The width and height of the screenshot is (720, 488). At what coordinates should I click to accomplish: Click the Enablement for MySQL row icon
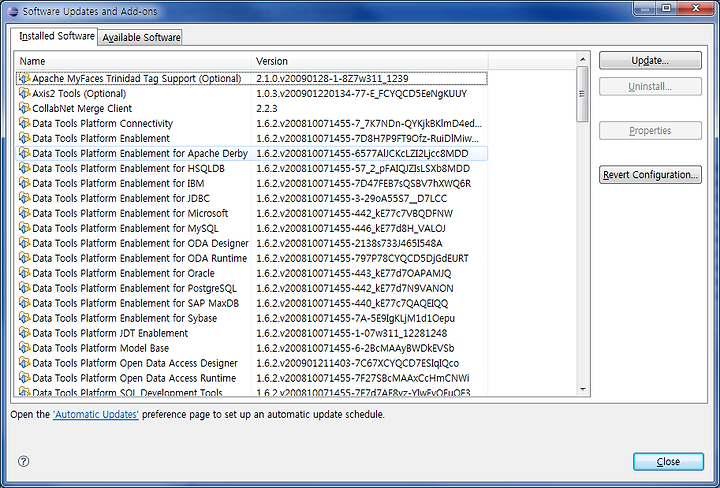point(24,228)
